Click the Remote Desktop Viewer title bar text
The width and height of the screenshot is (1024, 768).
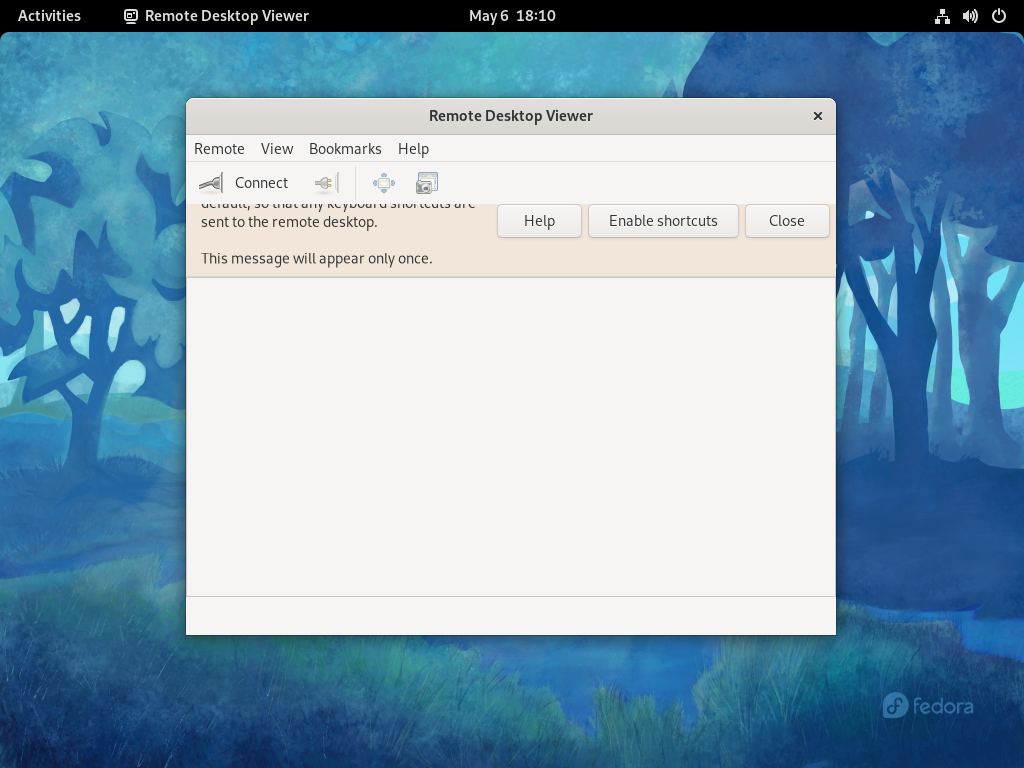coord(511,116)
